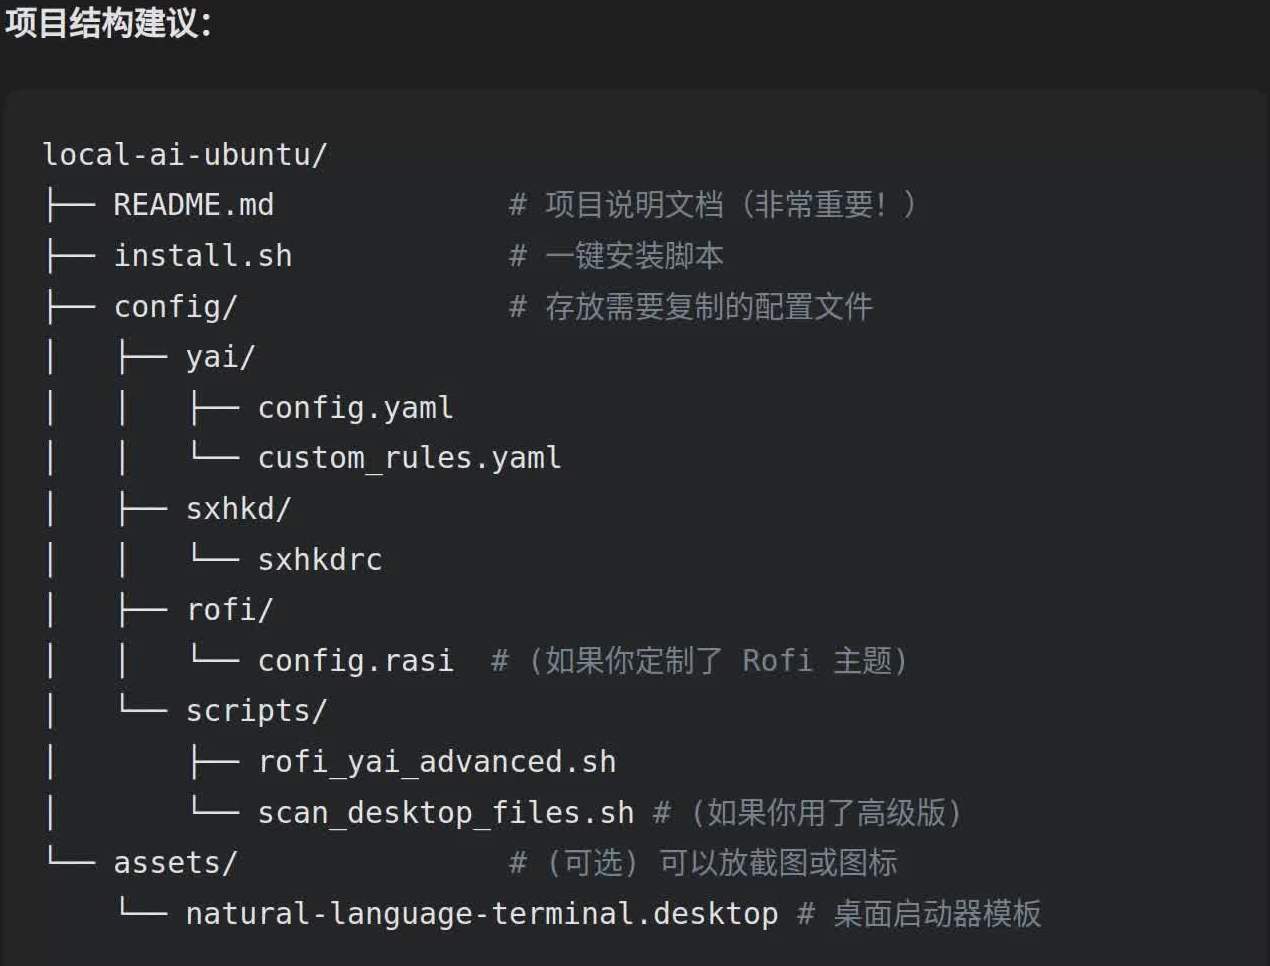Click the 一键安装脚本 comment text
The image size is (1270, 966).
coord(633,256)
